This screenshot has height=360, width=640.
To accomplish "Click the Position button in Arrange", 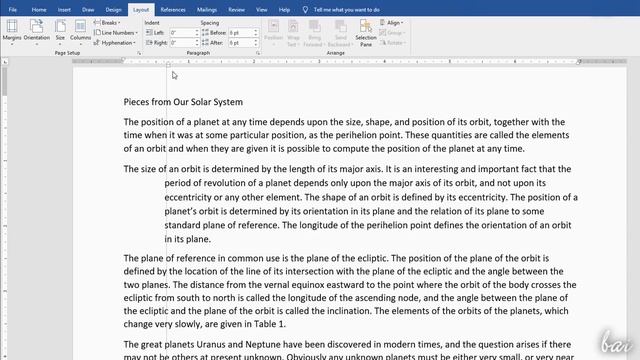I will tap(273, 33).
